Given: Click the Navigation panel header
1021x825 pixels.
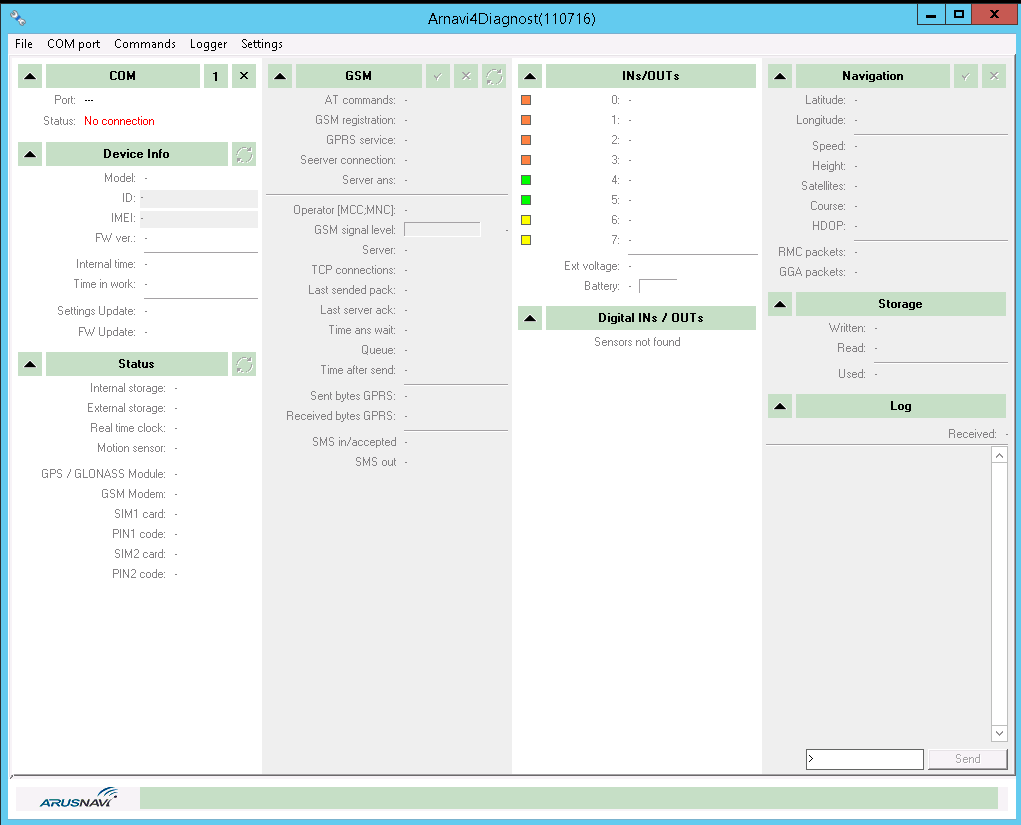Looking at the screenshot, I should click(873, 76).
